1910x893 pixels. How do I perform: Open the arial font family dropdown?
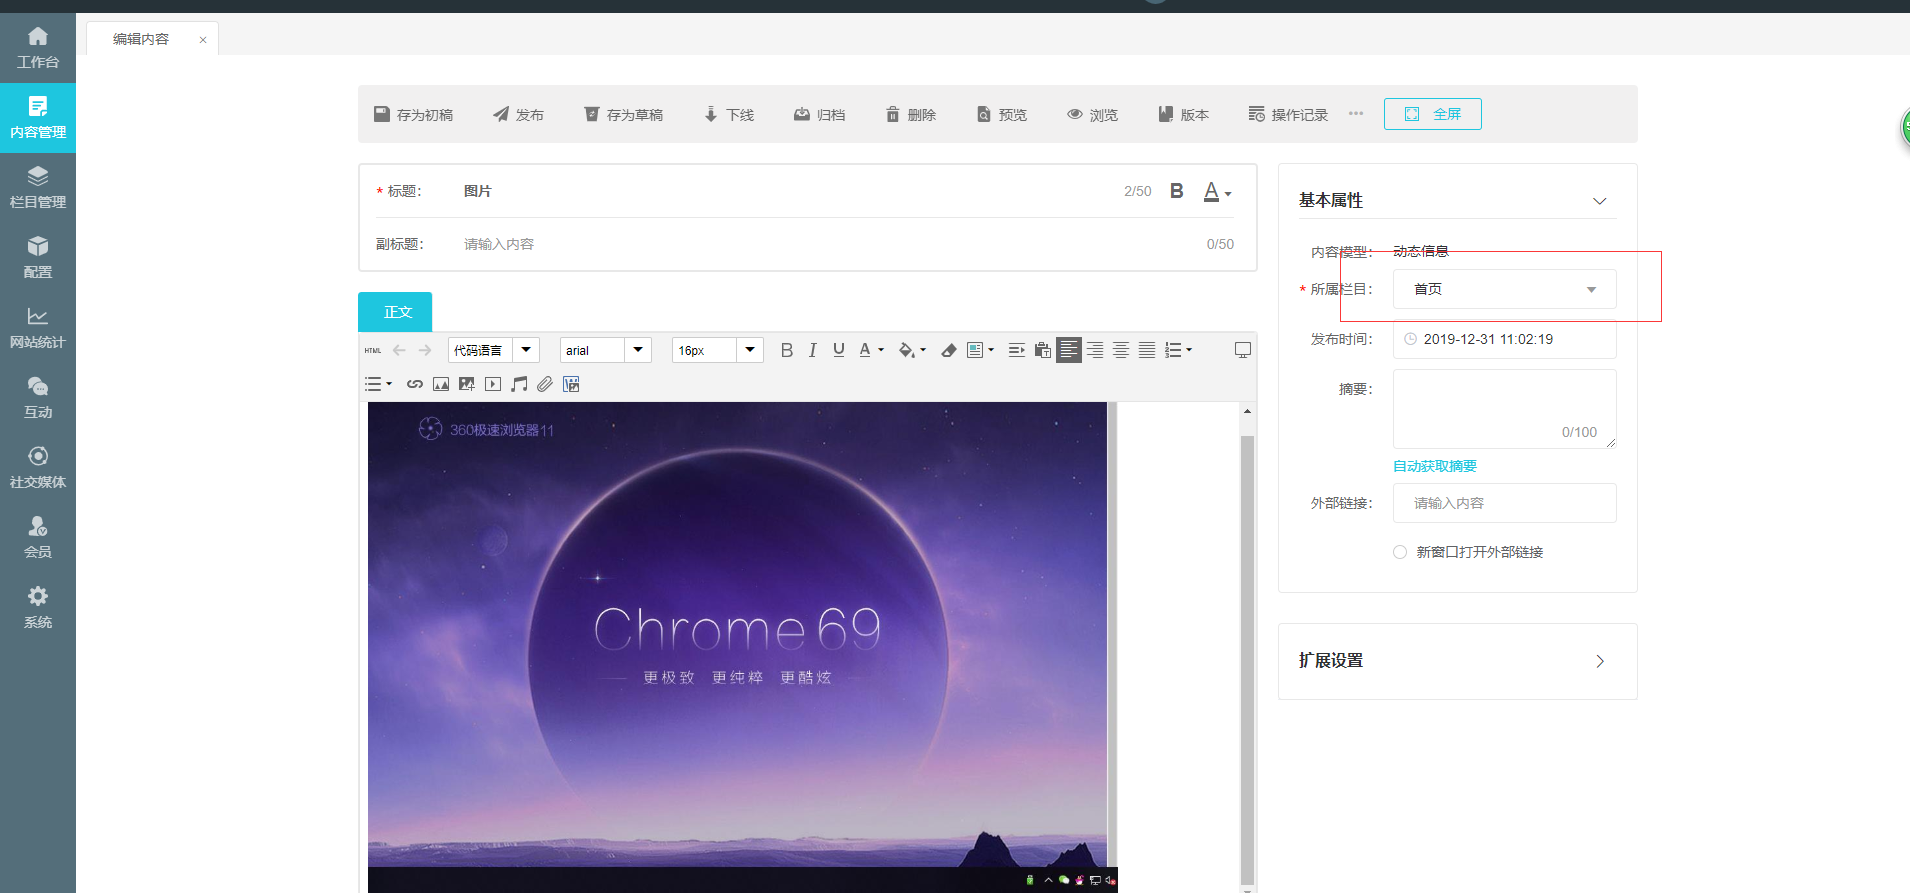[605, 350]
